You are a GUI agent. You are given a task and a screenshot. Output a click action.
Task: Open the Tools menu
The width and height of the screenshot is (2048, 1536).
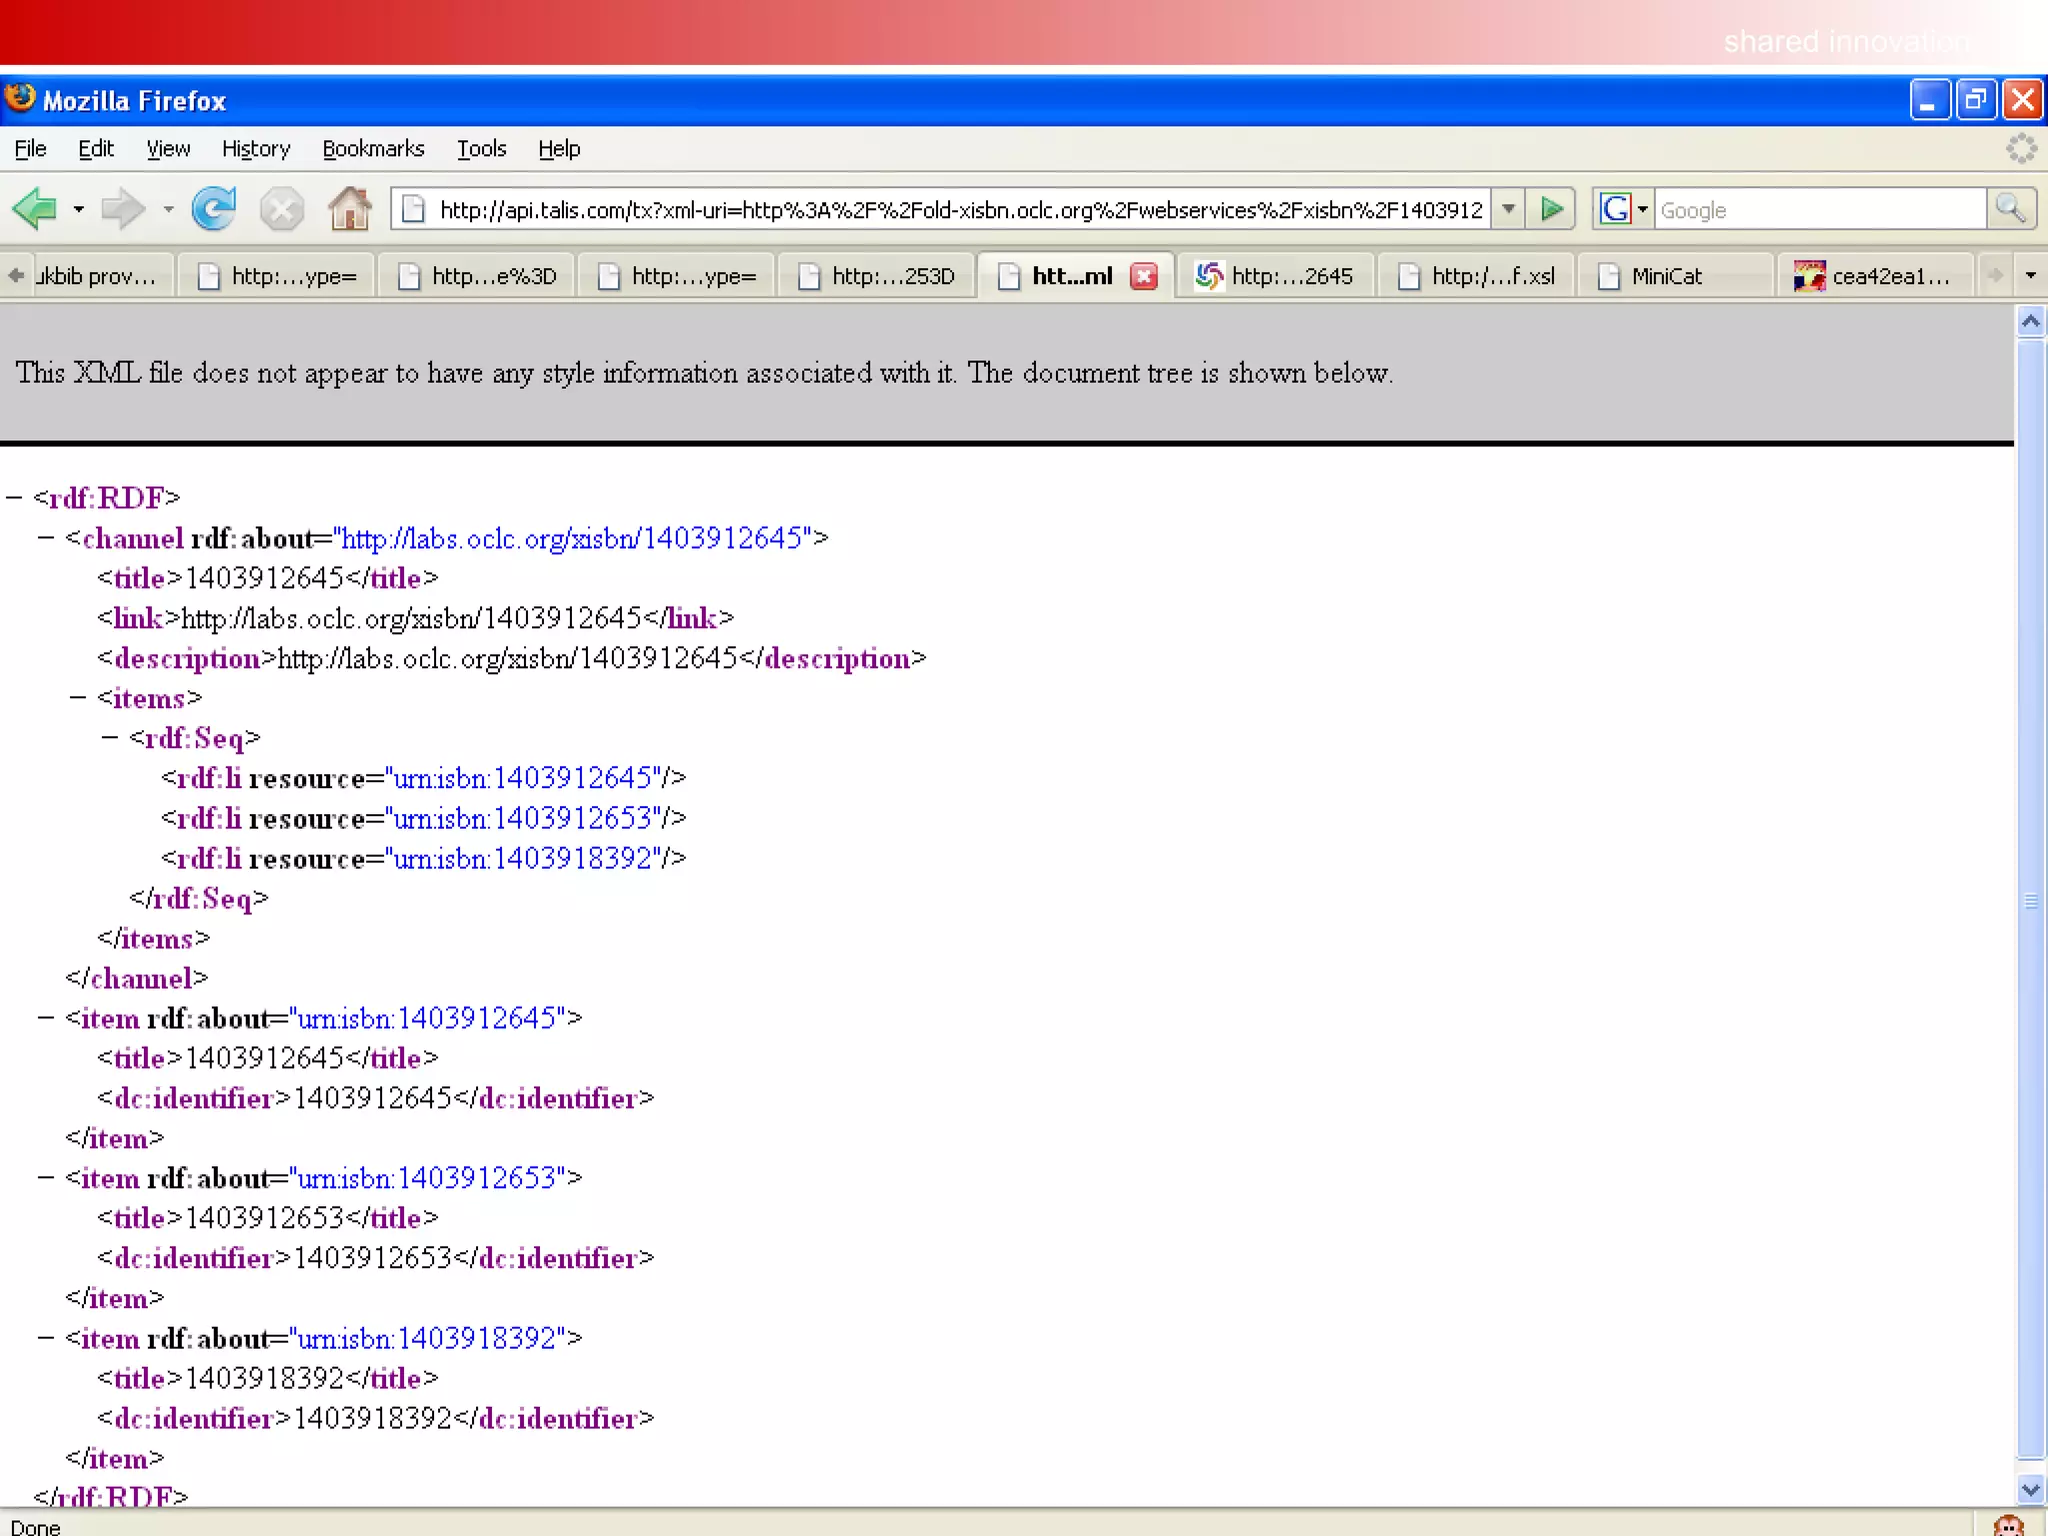click(x=481, y=149)
